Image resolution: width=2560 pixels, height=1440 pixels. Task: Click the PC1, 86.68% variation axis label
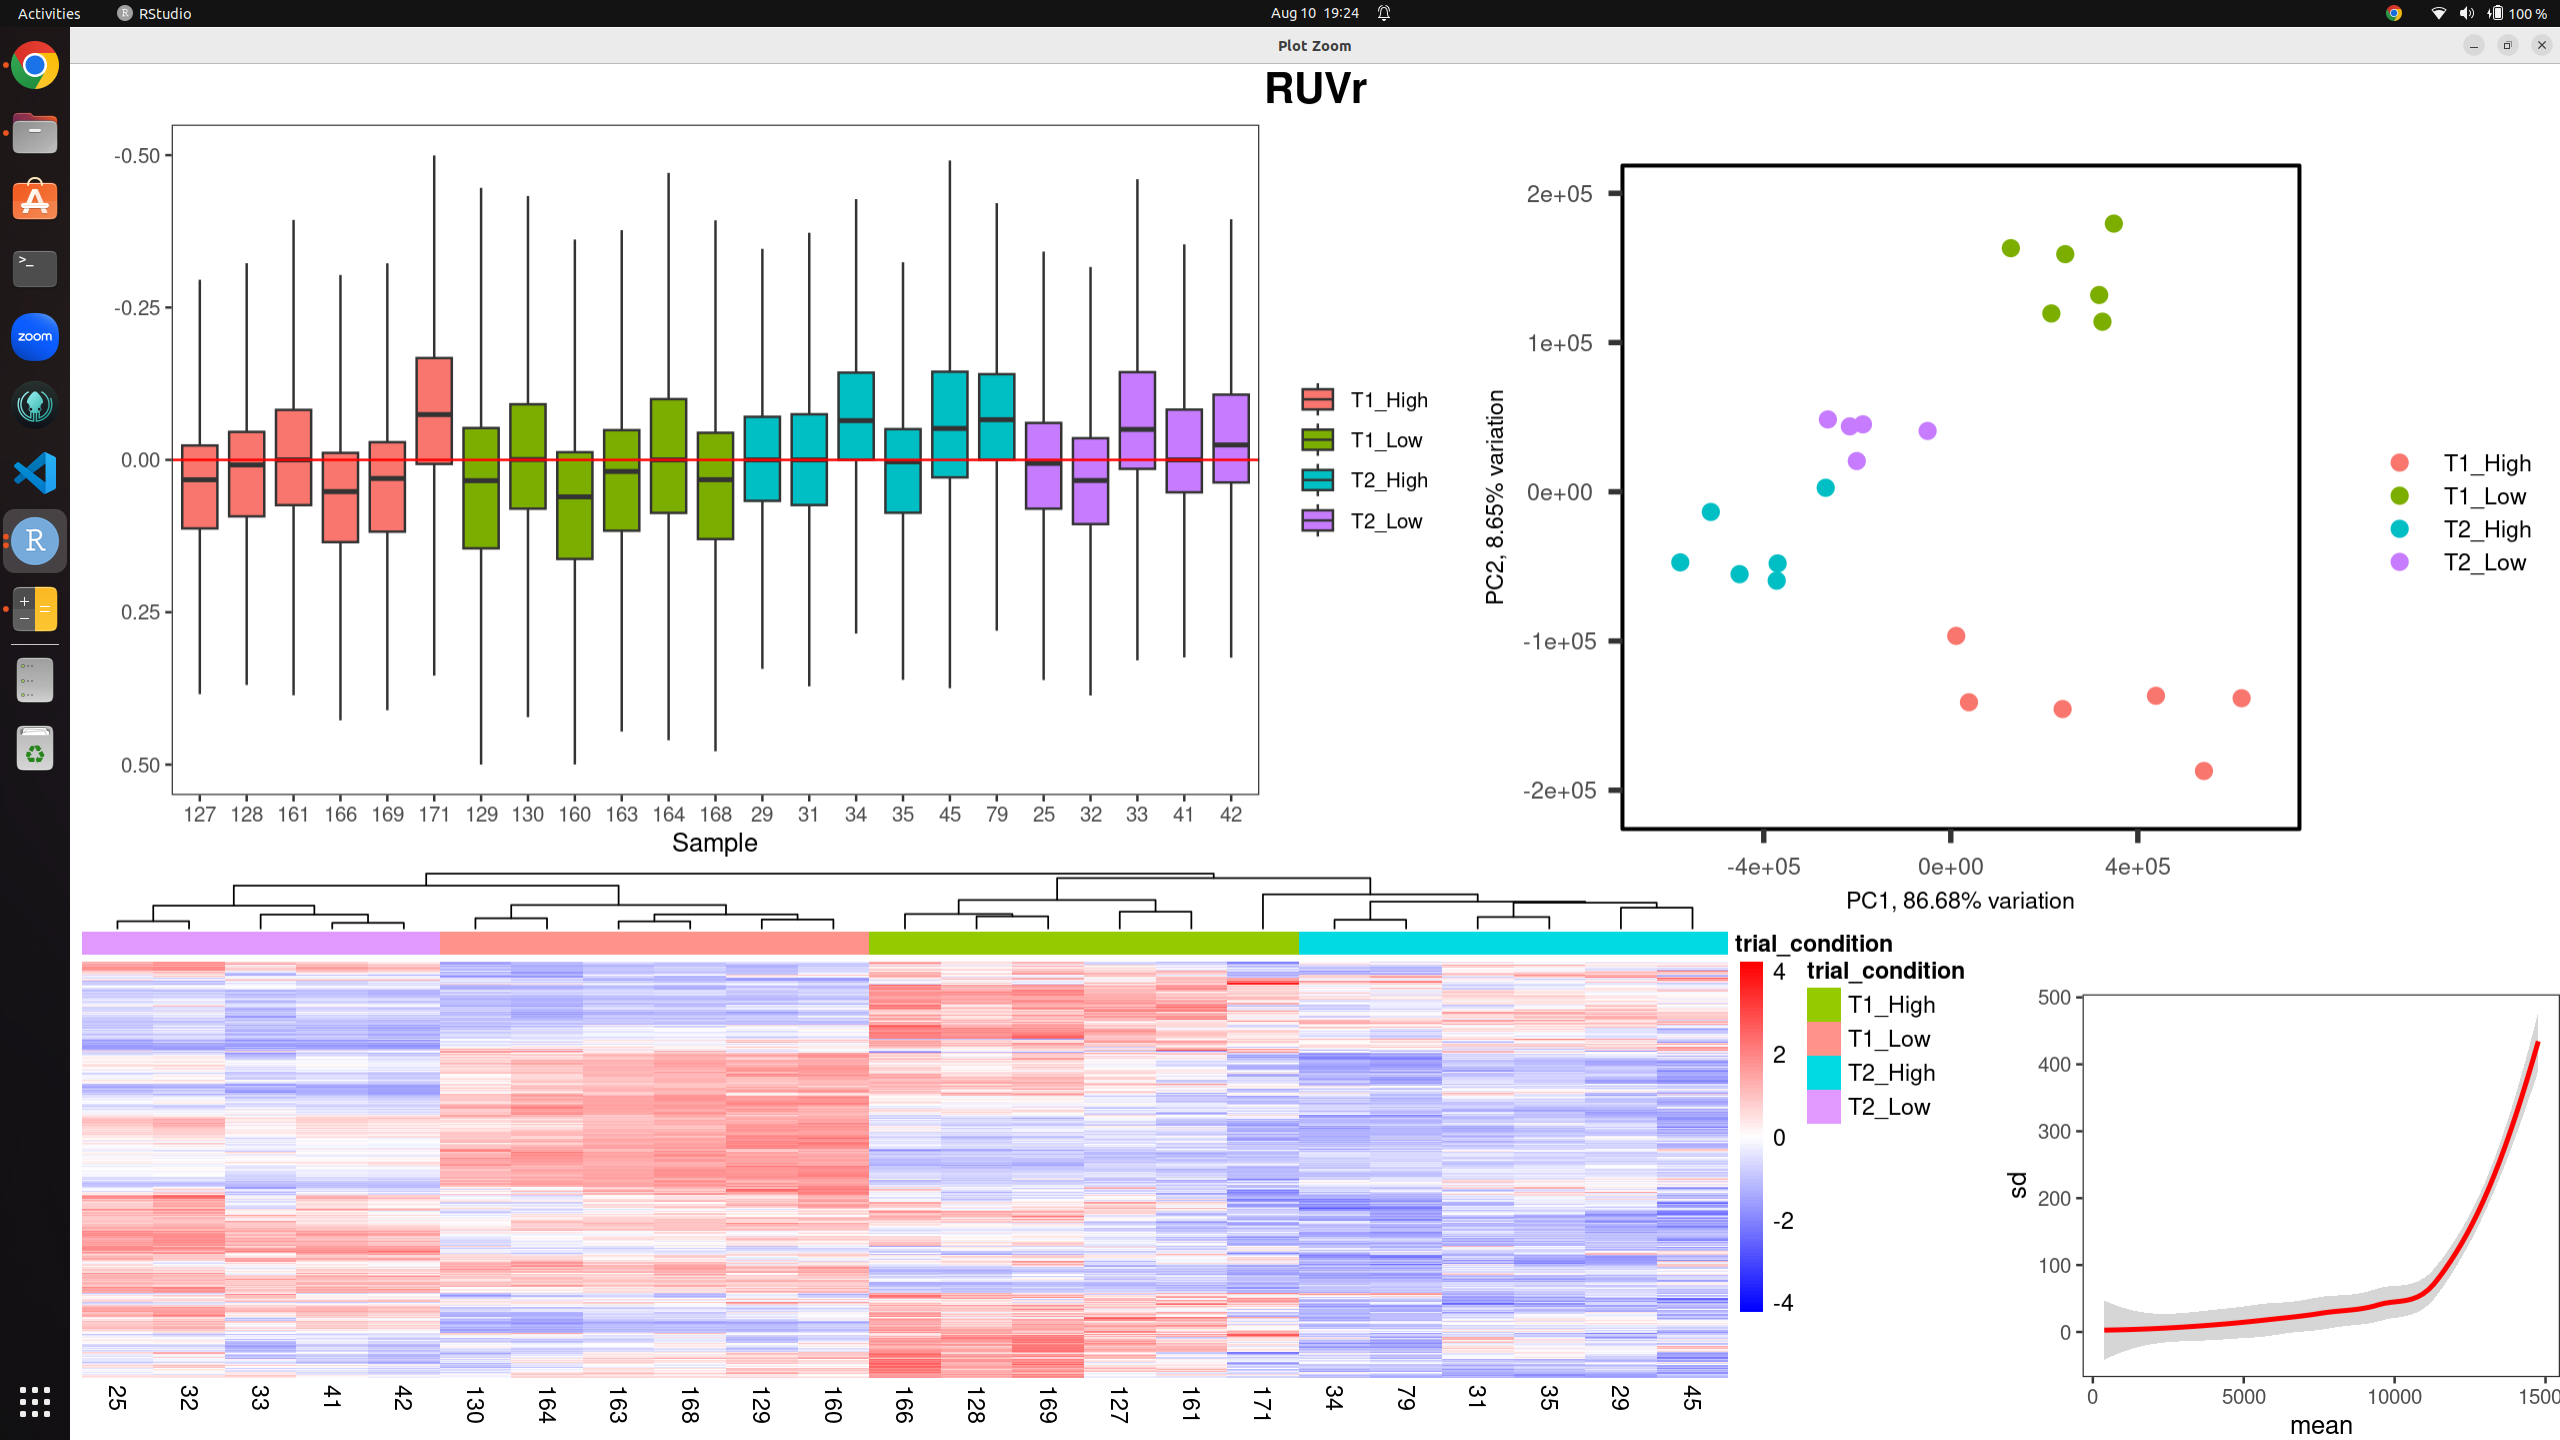1960,900
